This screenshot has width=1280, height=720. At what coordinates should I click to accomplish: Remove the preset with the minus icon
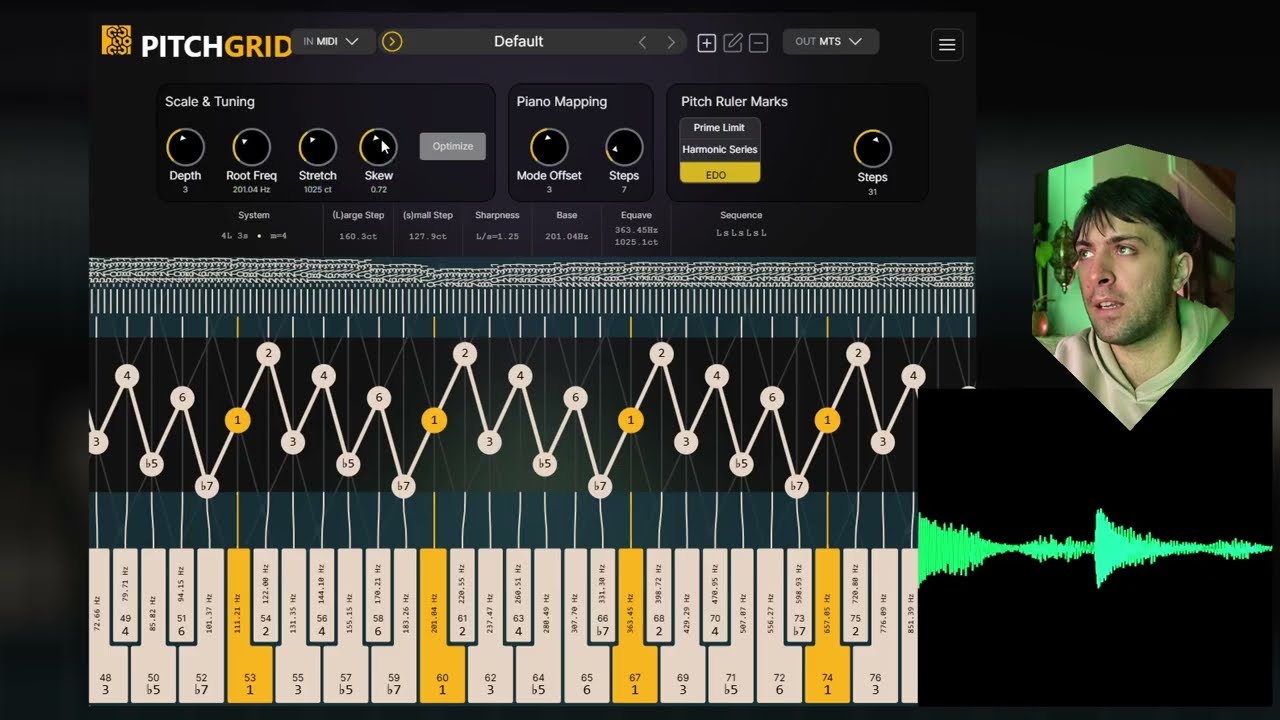click(759, 42)
